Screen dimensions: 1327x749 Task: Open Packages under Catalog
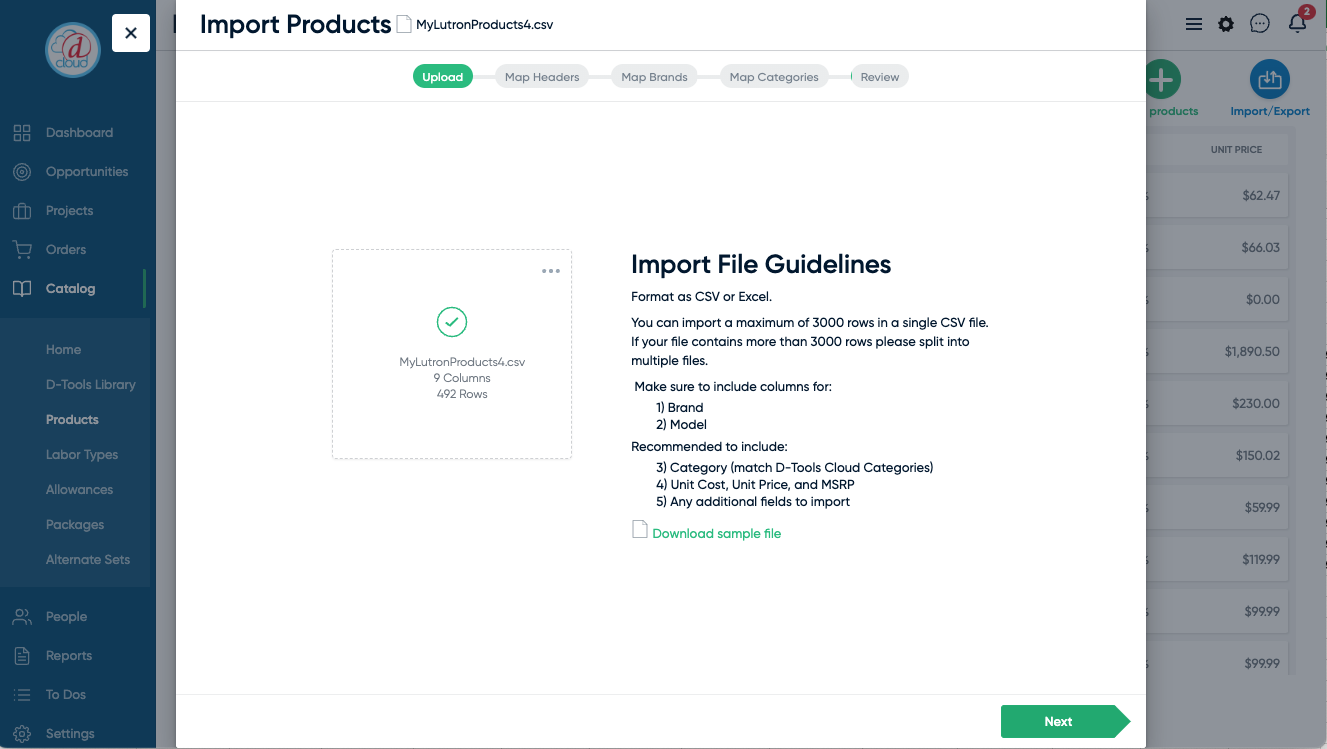point(75,524)
